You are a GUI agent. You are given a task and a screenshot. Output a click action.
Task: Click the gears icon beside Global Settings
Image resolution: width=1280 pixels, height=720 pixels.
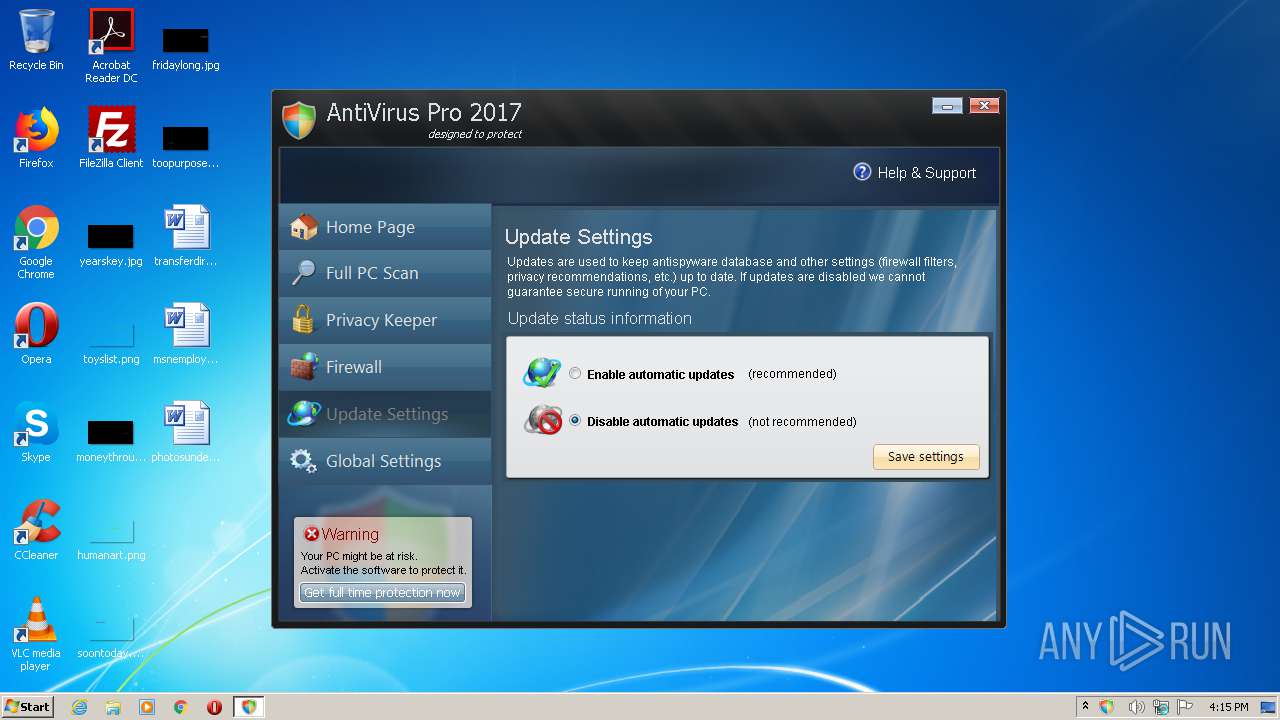pos(303,461)
